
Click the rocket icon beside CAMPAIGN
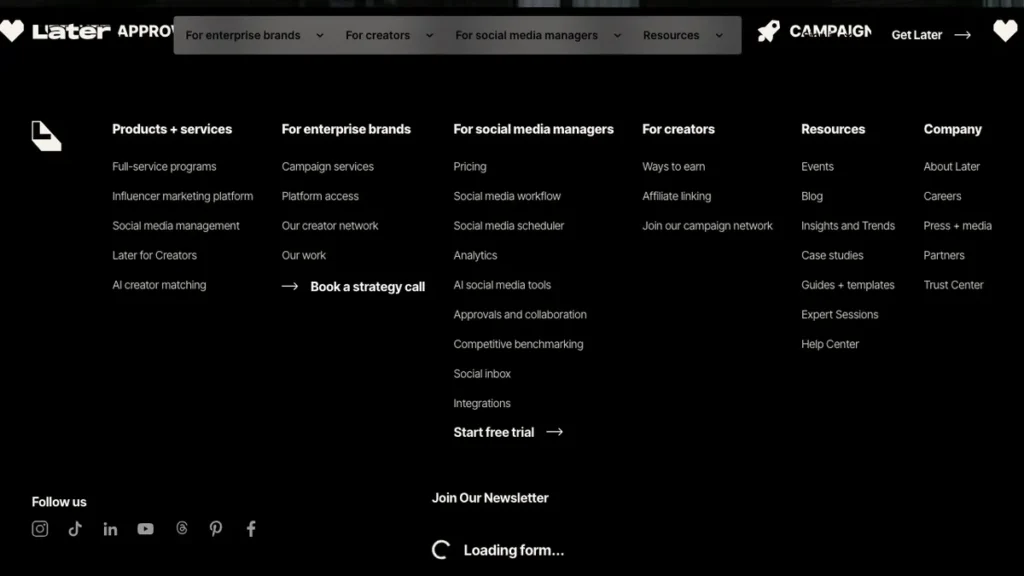click(x=769, y=31)
